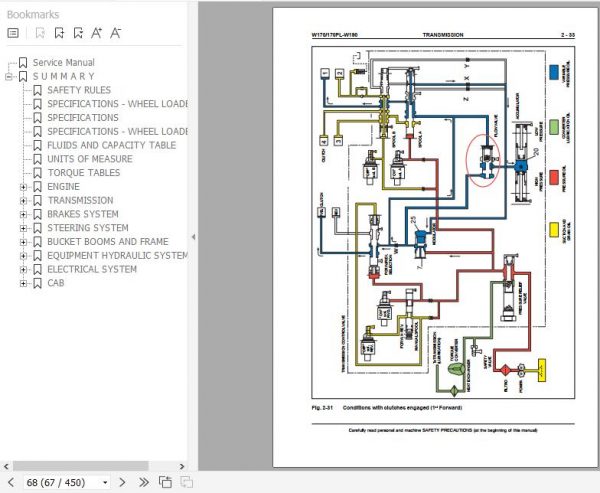Image resolution: width=600 pixels, height=493 pixels.
Task: Add a new bookmark with plus icon
Action: click(59, 33)
